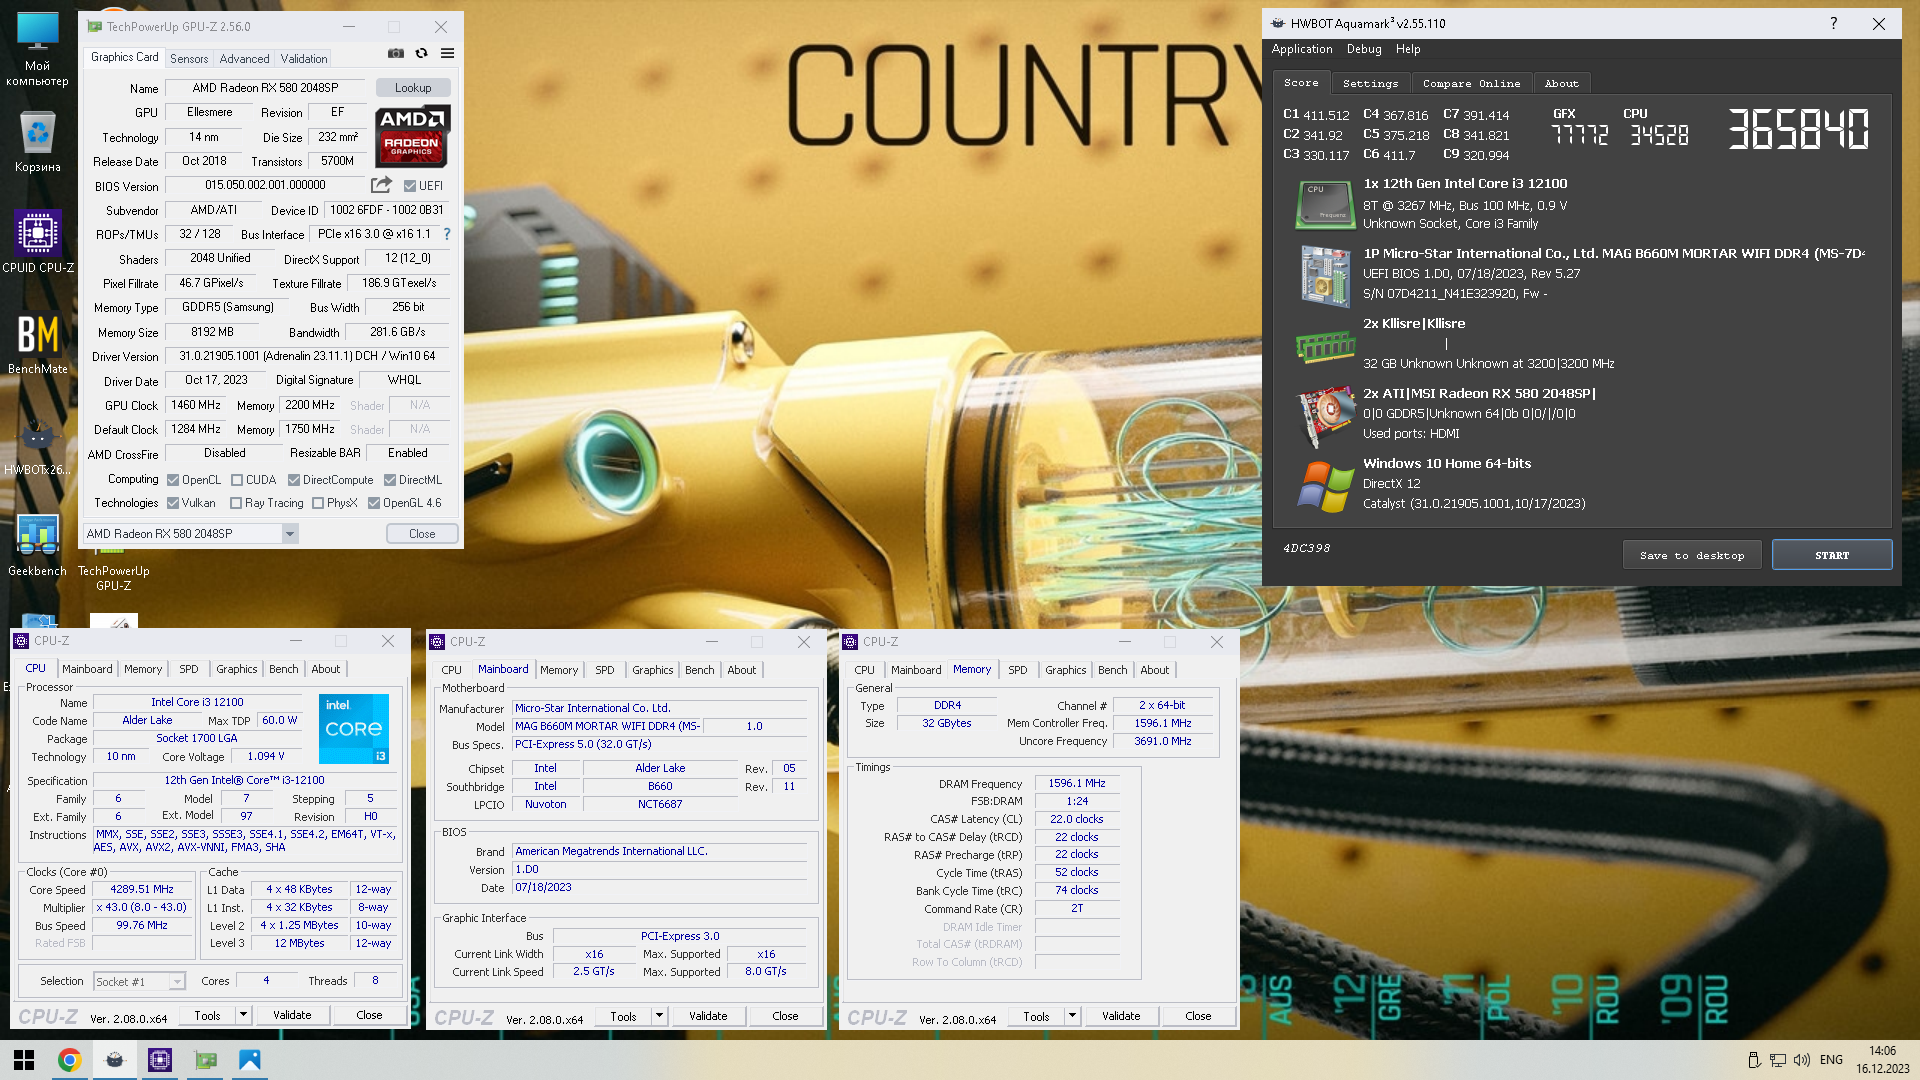Open Tools dropdown arrow in CPU-Z CPU window
The height and width of the screenshot is (1080, 1920).
(243, 1015)
